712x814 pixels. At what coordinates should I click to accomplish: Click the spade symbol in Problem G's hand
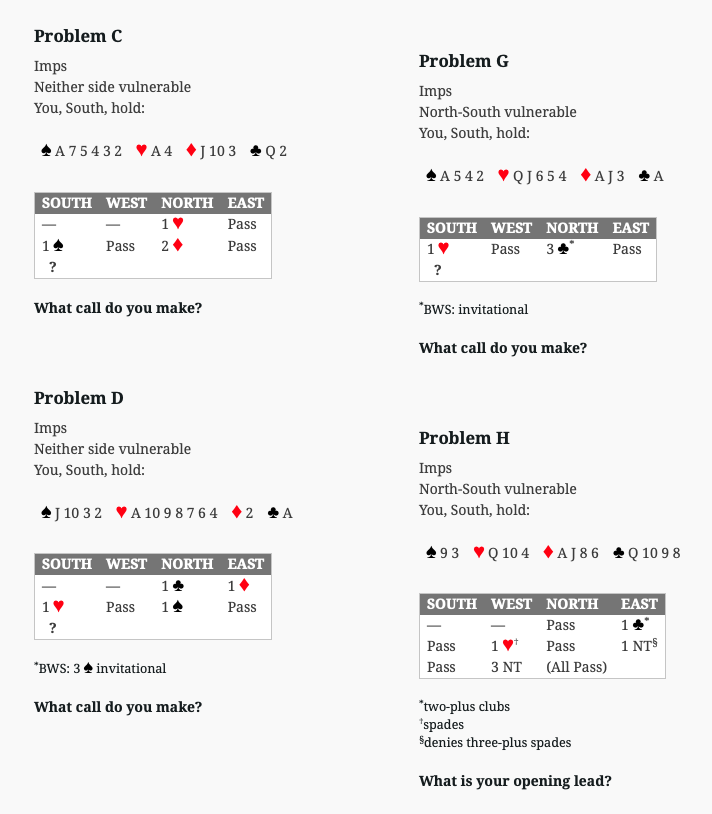pos(431,176)
